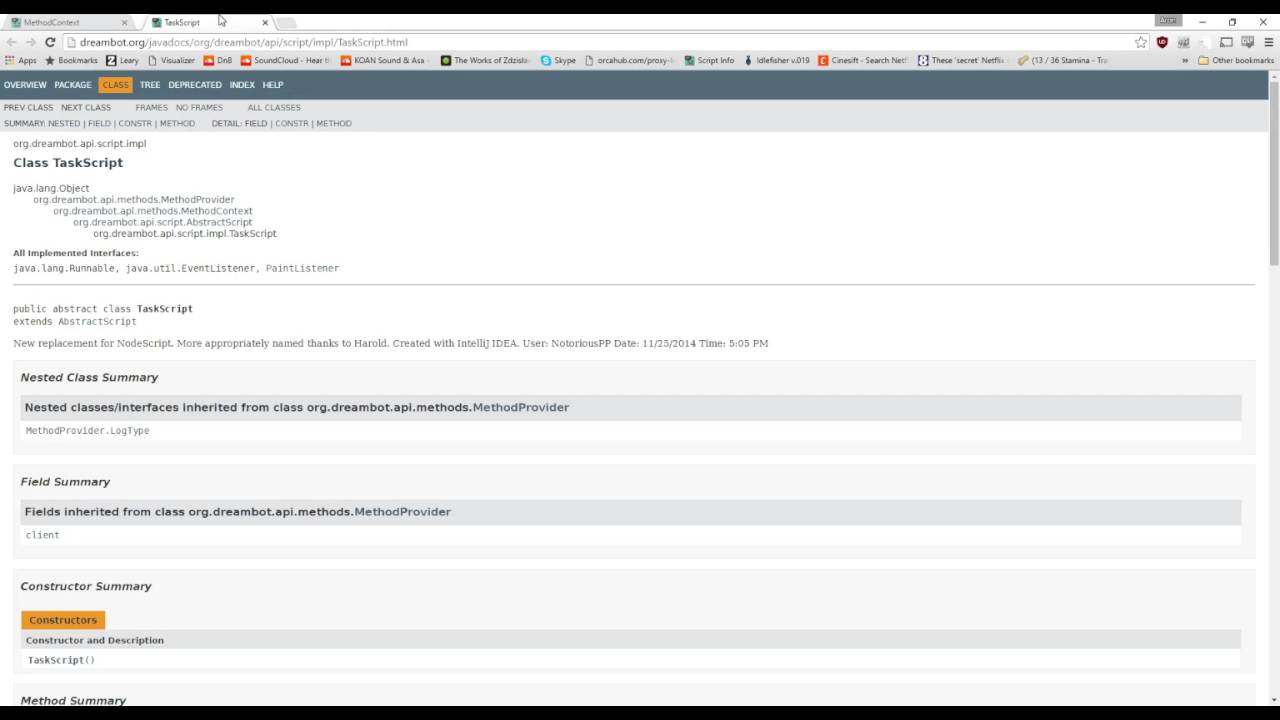Focus the address bar URL
Viewport: 1280px width, 720px height.
click(243, 42)
